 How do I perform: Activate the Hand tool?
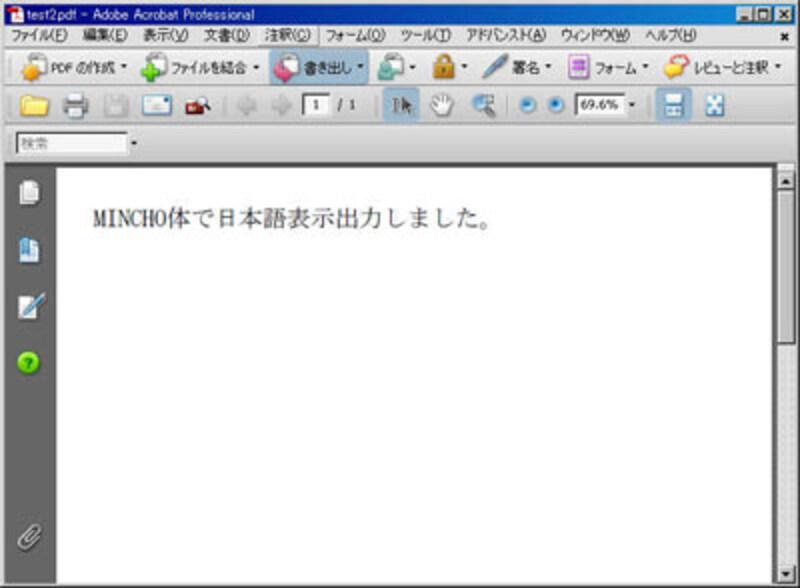click(x=442, y=106)
